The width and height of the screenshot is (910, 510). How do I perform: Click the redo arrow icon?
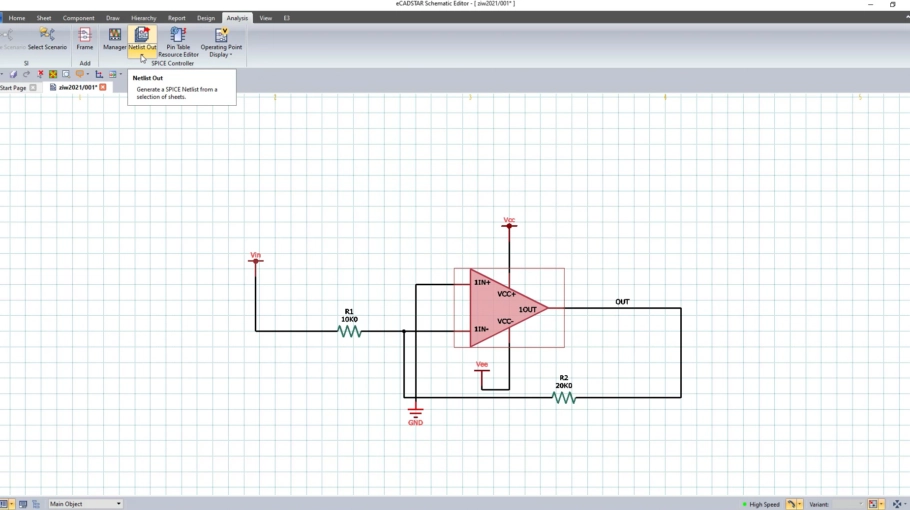pyautogui.click(x=26, y=74)
